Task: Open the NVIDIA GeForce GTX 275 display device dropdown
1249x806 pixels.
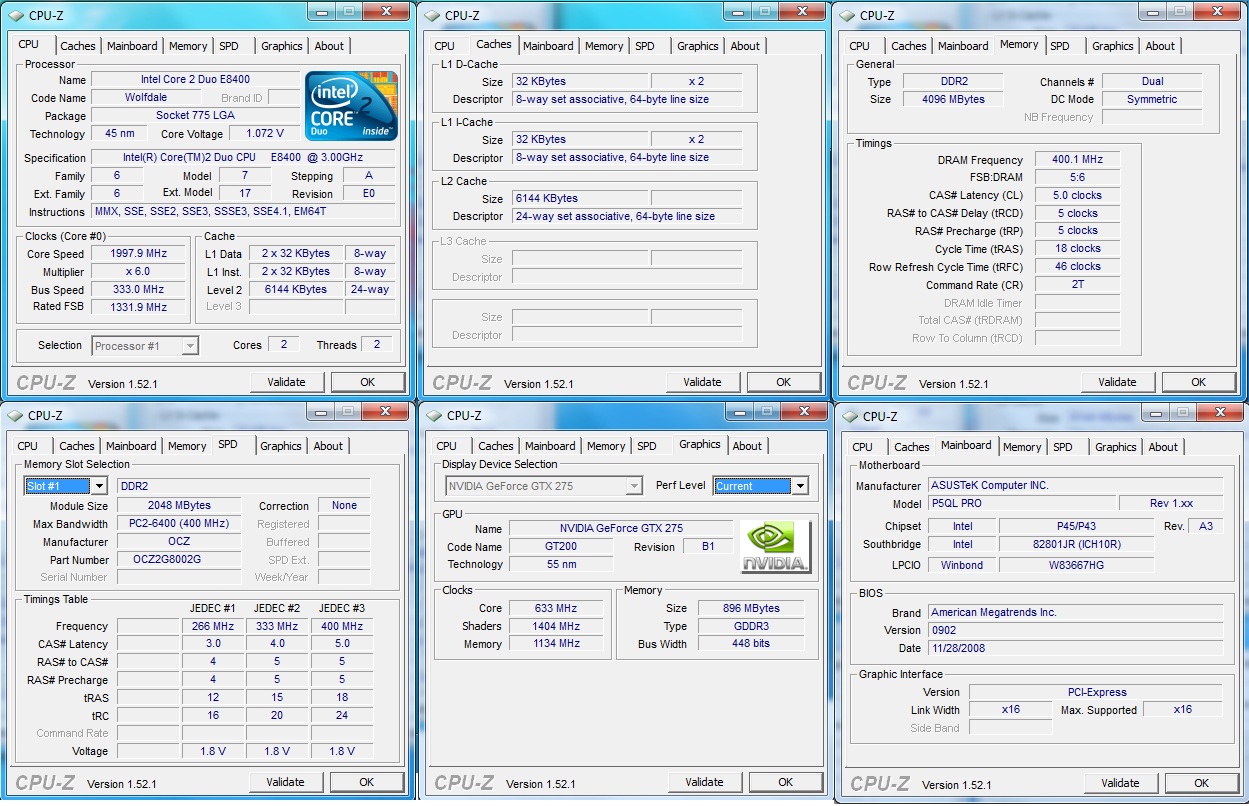Action: [x=634, y=486]
